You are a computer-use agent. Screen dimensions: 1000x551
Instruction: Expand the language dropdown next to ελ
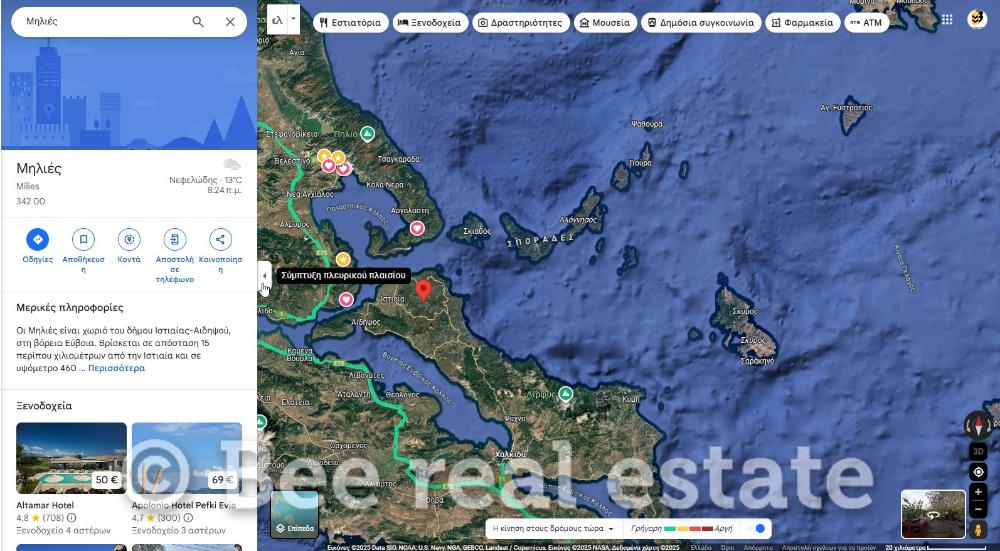pyautogui.click(x=293, y=19)
